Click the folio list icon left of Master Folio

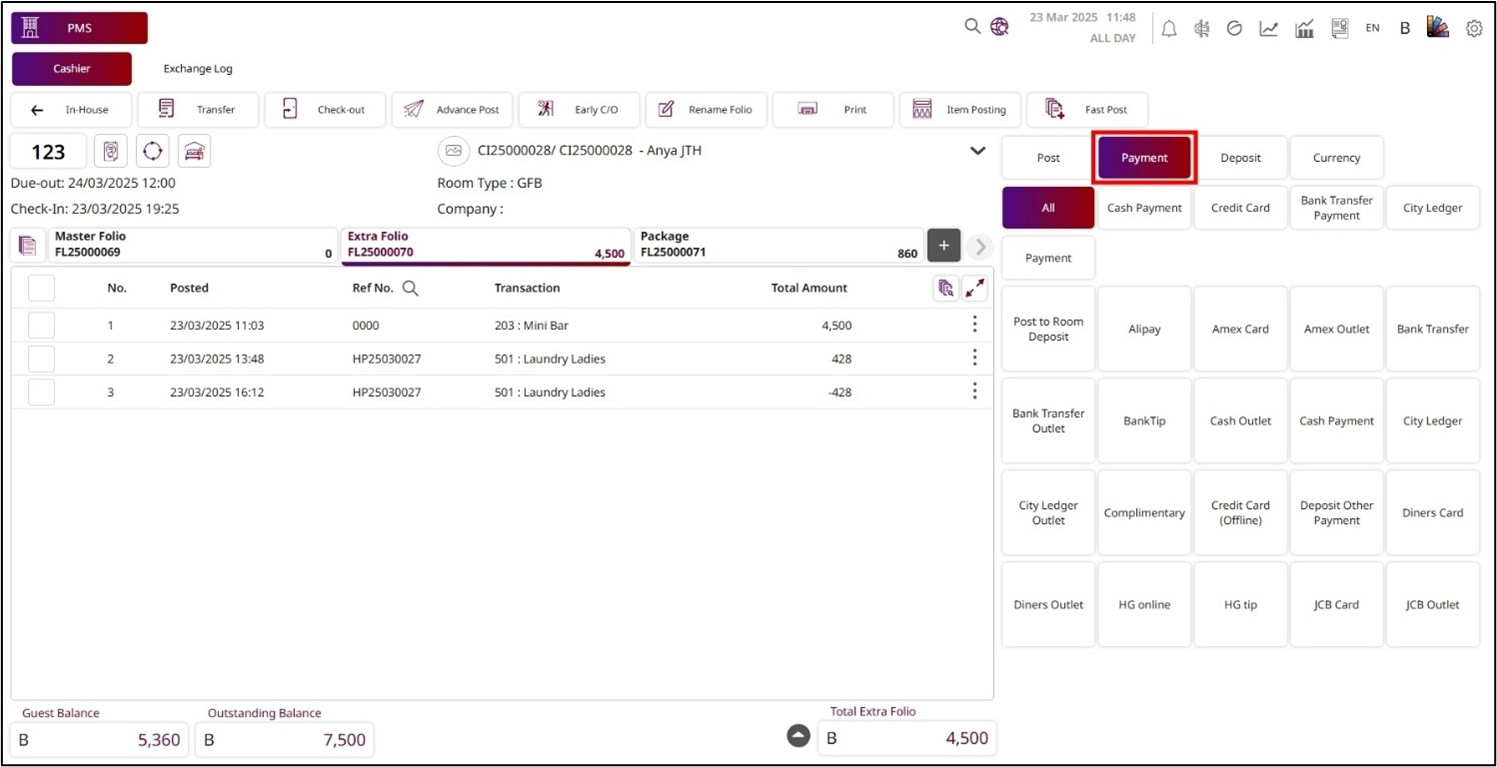pos(28,245)
